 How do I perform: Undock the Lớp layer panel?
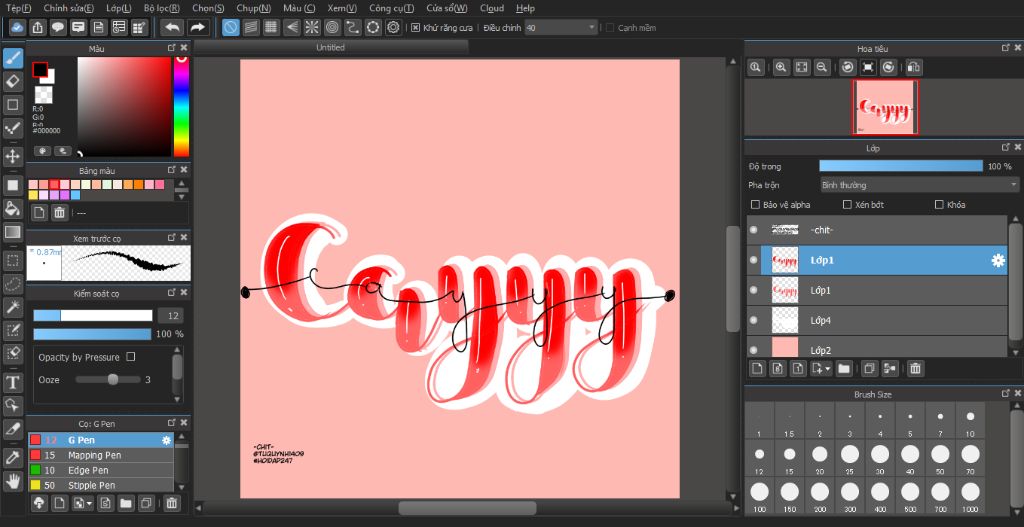point(1006,148)
